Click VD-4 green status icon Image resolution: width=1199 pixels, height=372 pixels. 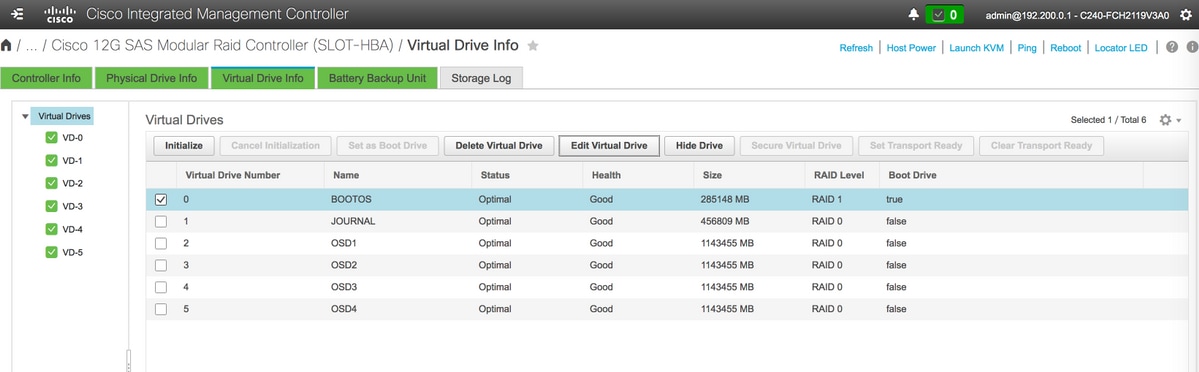[51, 229]
